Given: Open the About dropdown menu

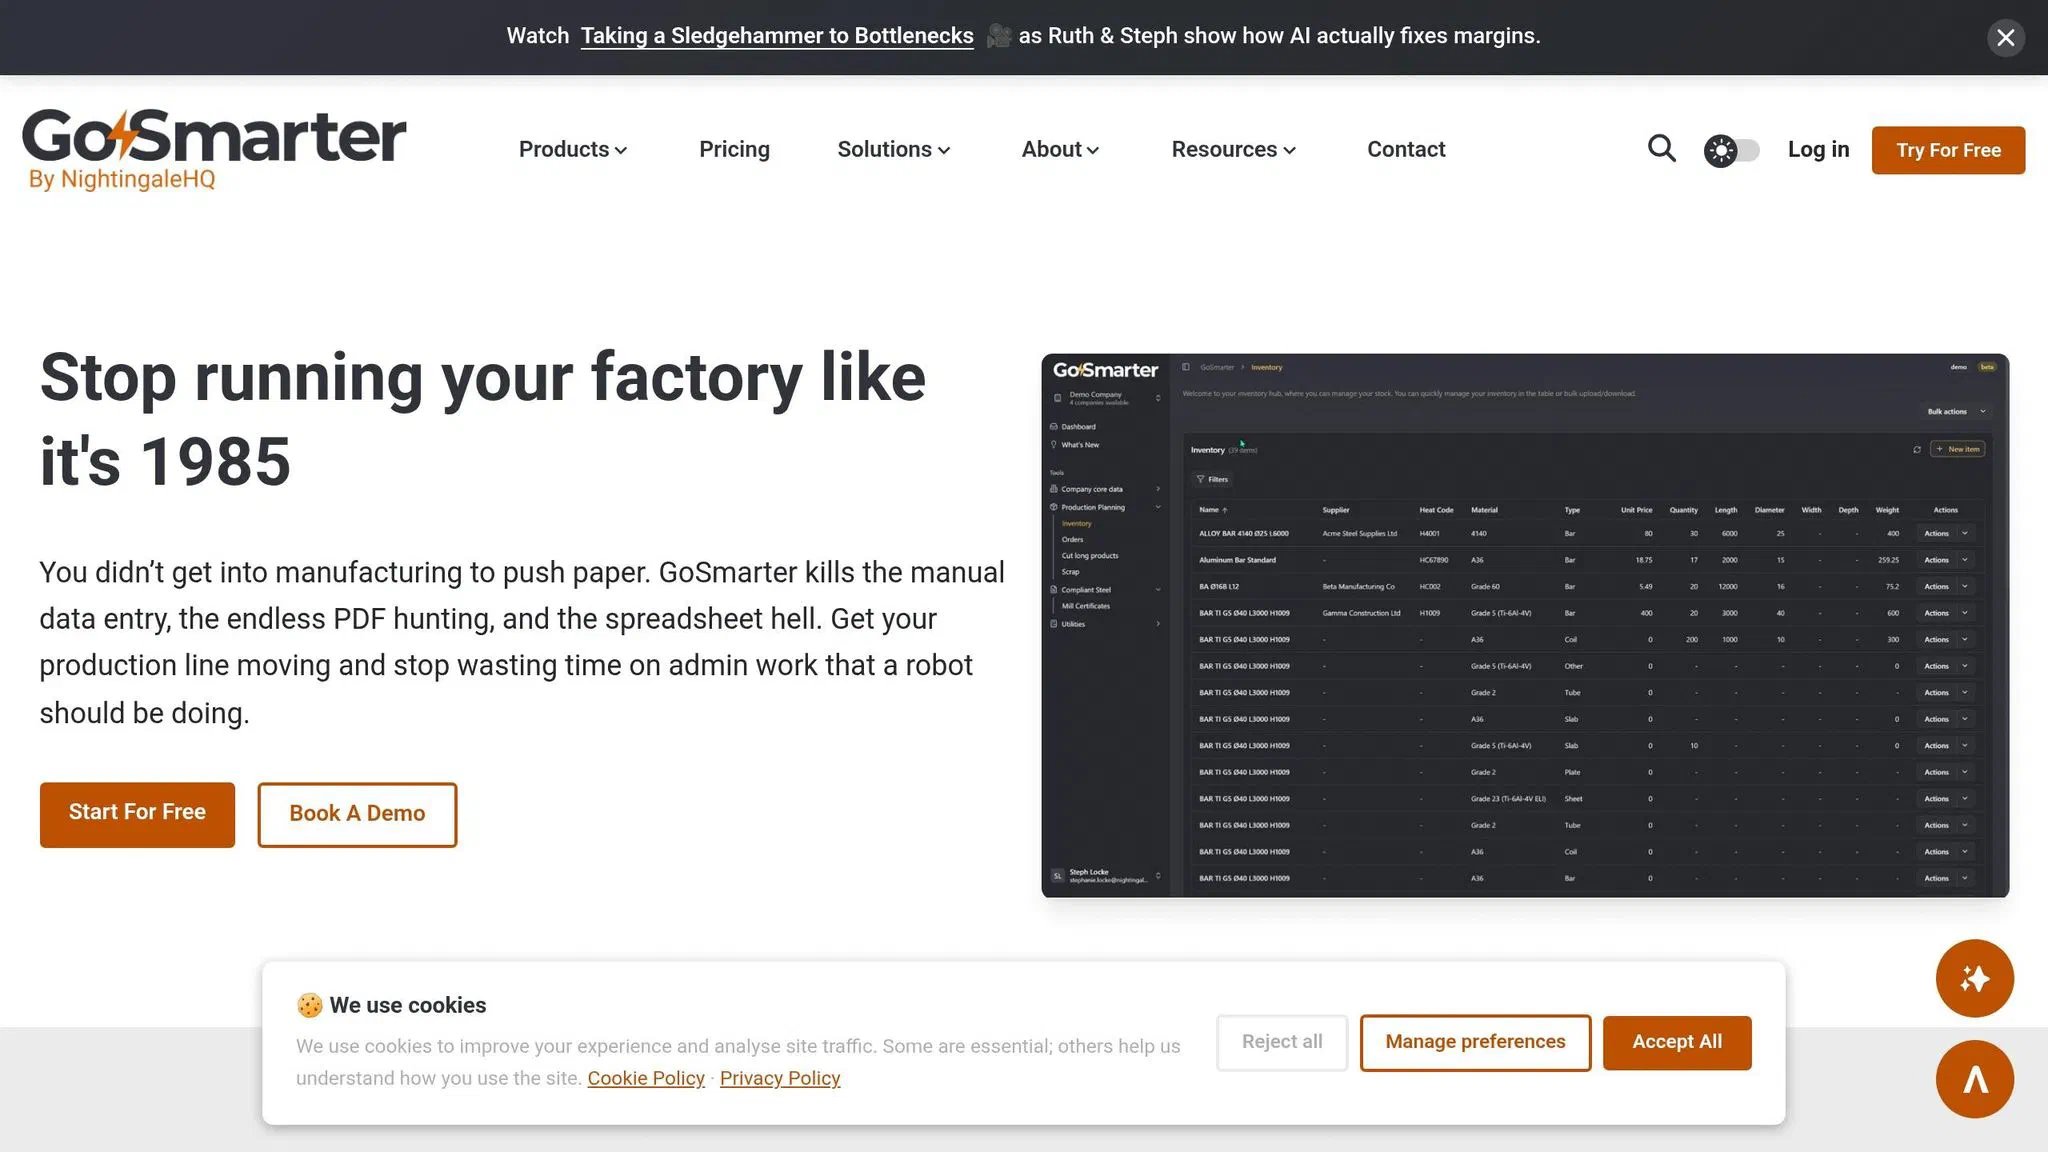Looking at the screenshot, I should [x=1060, y=149].
